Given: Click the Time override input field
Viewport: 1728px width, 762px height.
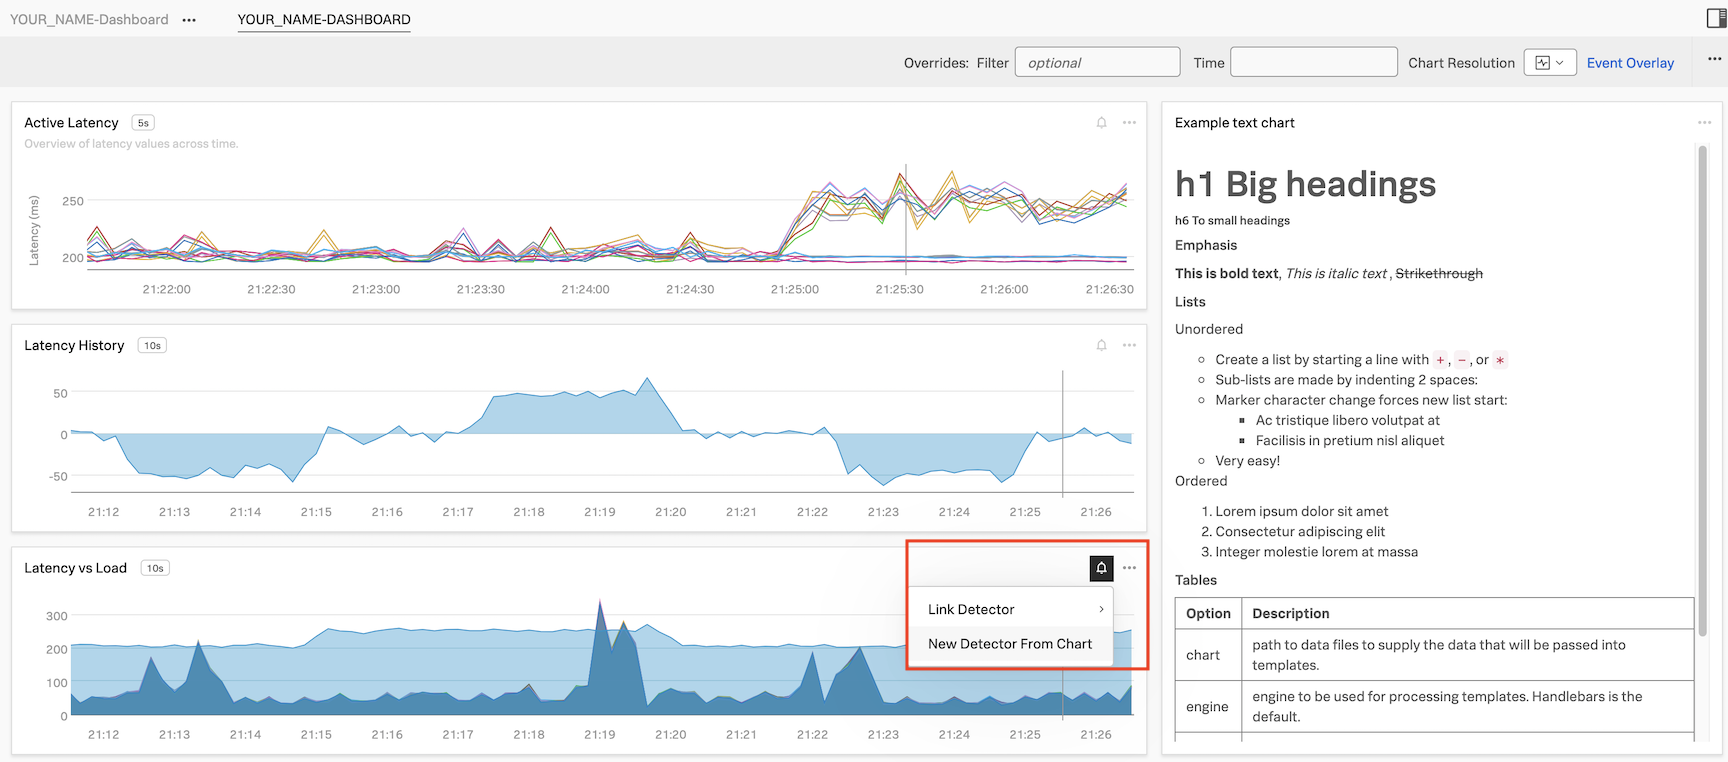Looking at the screenshot, I should 1313,63.
